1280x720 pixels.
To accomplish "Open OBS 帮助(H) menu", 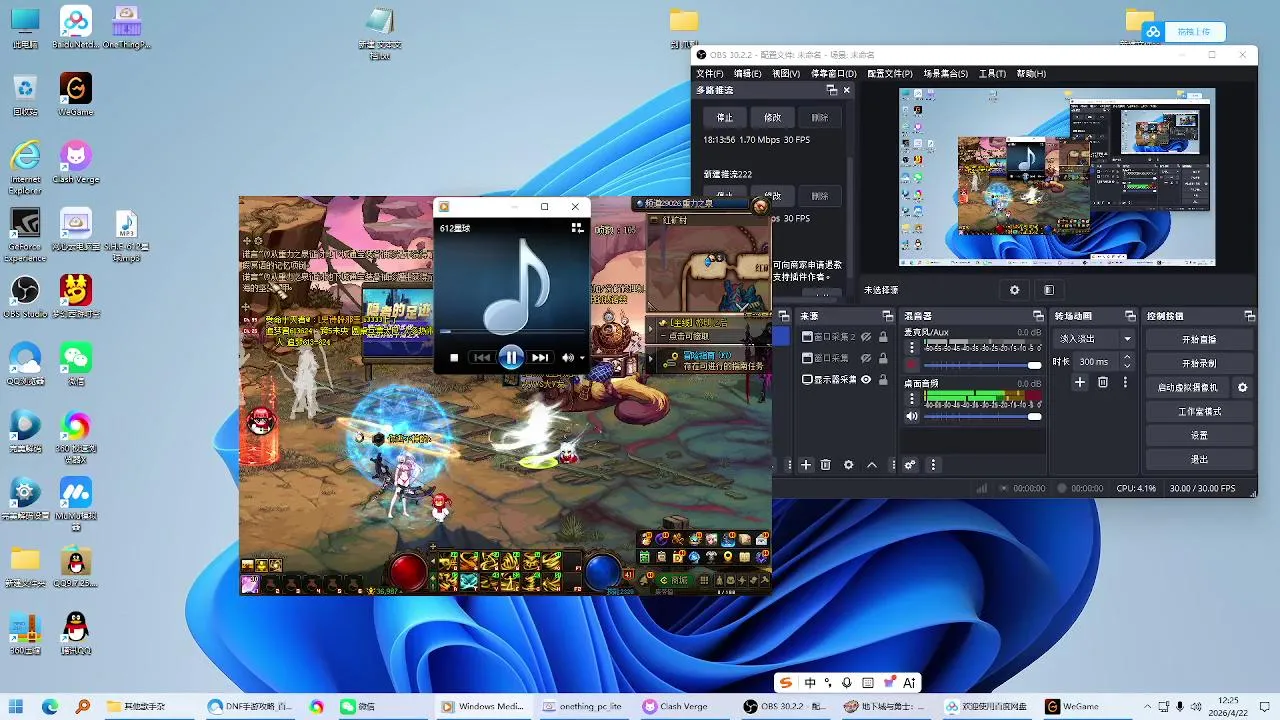I will click(1031, 73).
